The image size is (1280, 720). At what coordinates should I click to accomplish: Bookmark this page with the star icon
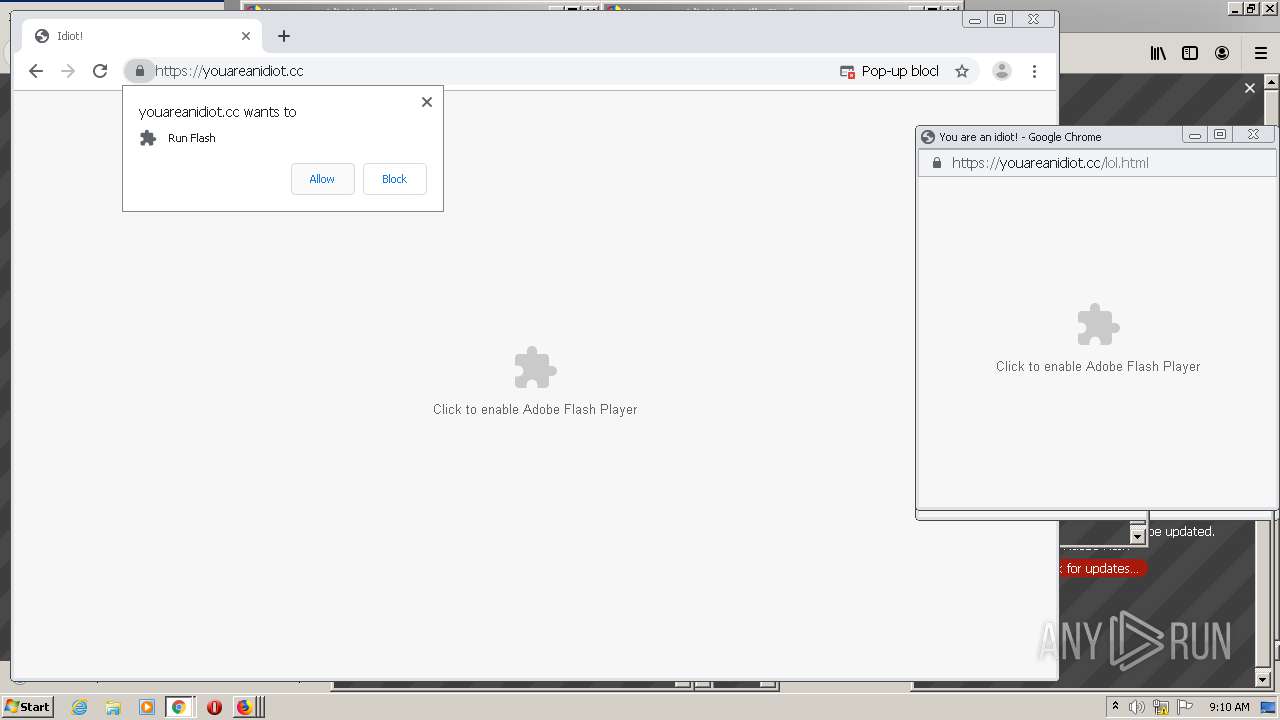(x=962, y=71)
